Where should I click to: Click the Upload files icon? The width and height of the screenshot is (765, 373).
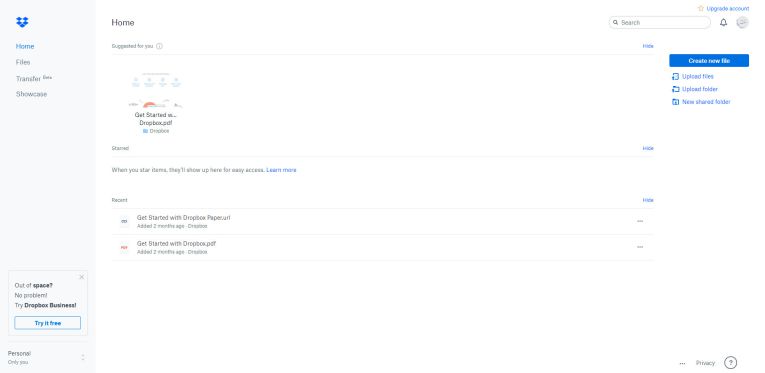click(675, 77)
